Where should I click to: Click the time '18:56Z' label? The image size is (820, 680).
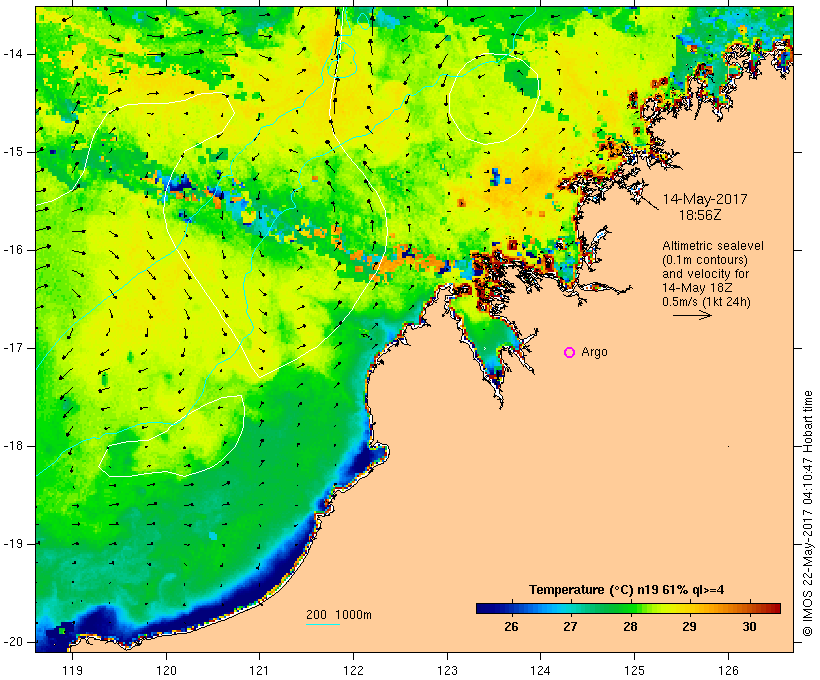point(700,215)
